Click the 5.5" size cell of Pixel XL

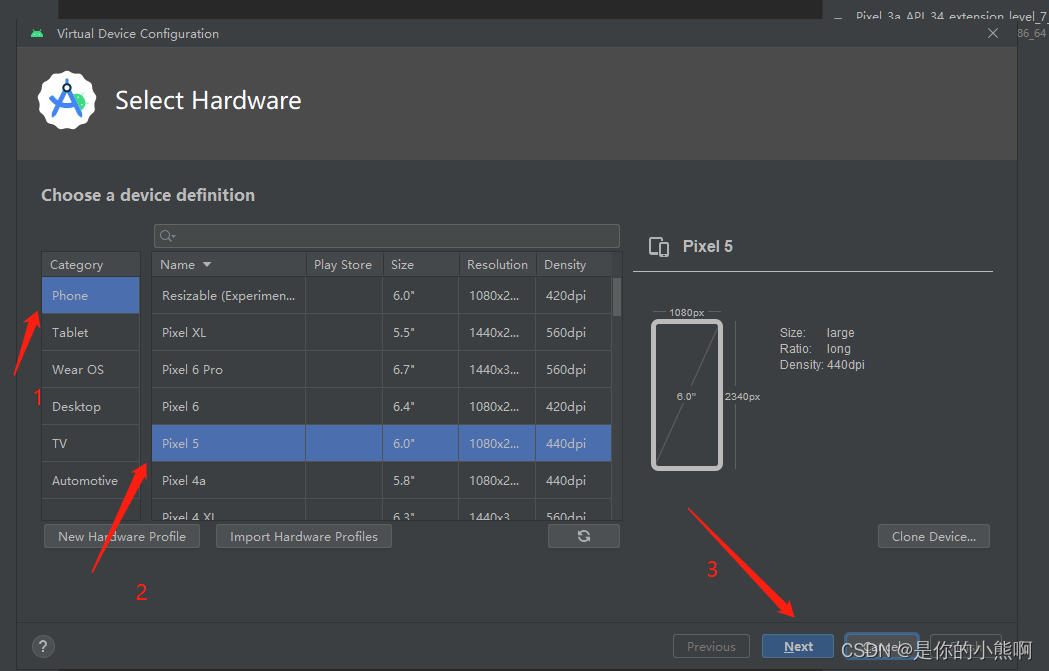click(421, 332)
